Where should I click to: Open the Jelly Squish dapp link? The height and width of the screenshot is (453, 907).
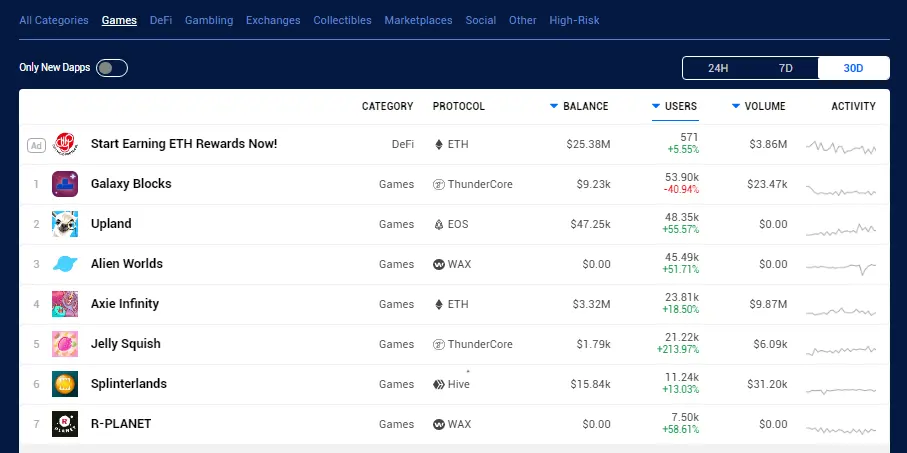pyautogui.click(x=126, y=343)
